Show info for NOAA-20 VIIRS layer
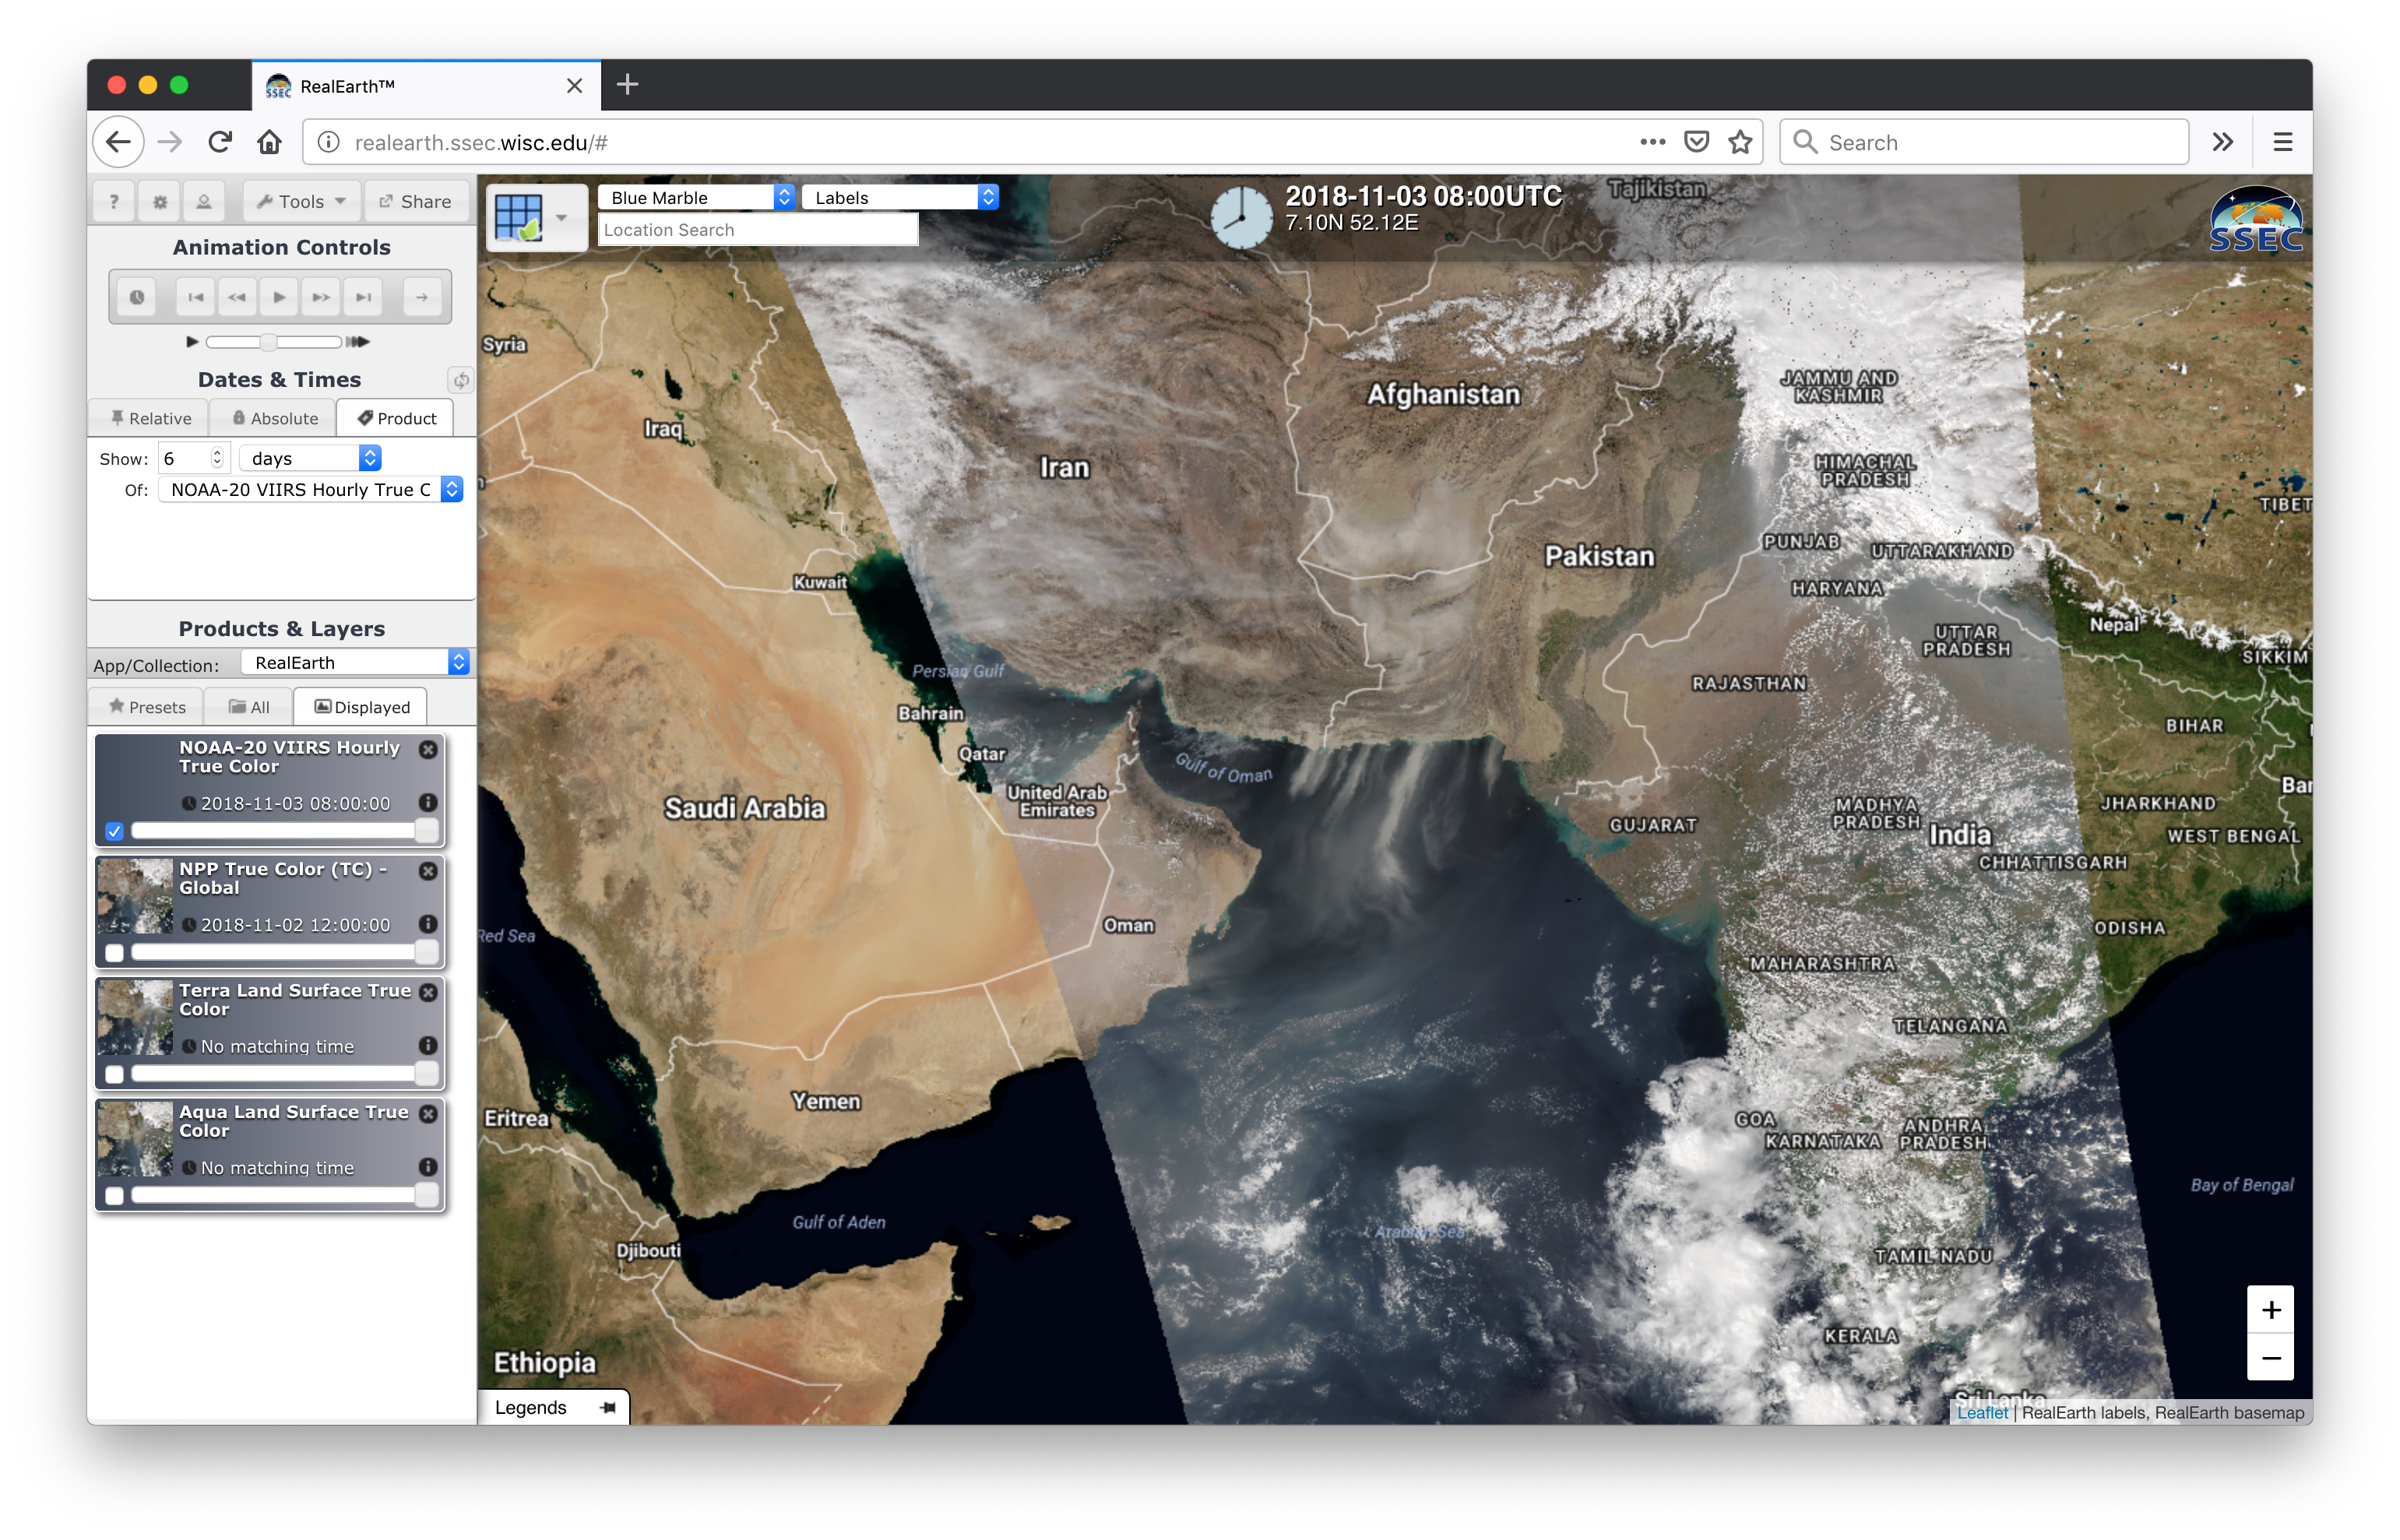This screenshot has height=1540, width=2400. (428, 802)
